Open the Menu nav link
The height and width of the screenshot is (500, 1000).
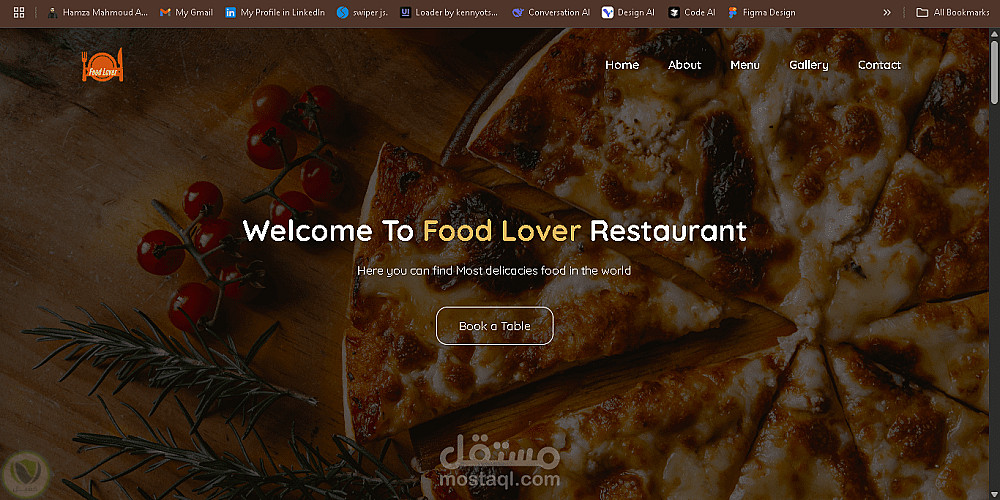tap(745, 64)
